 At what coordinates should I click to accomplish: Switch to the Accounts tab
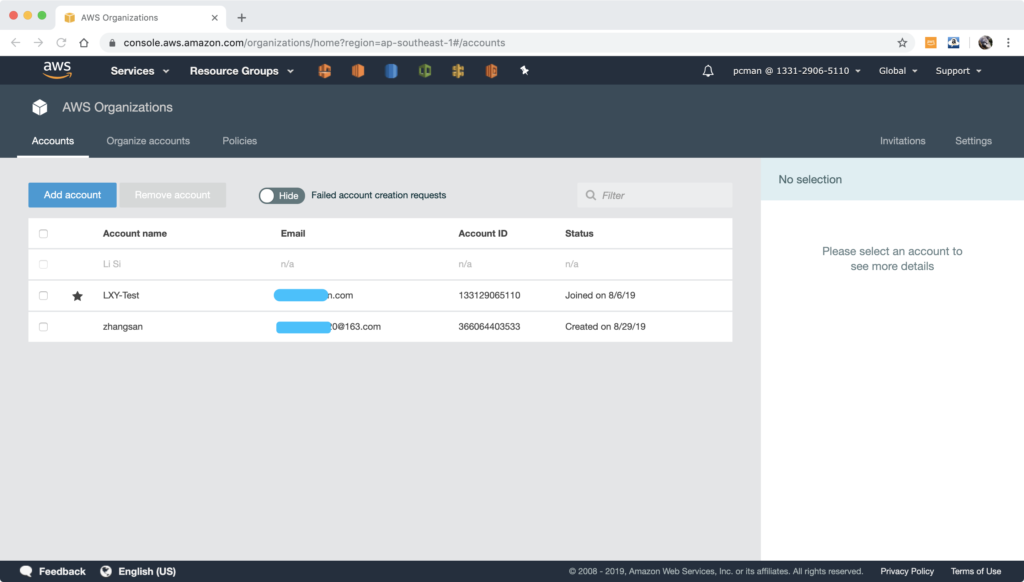(x=53, y=140)
